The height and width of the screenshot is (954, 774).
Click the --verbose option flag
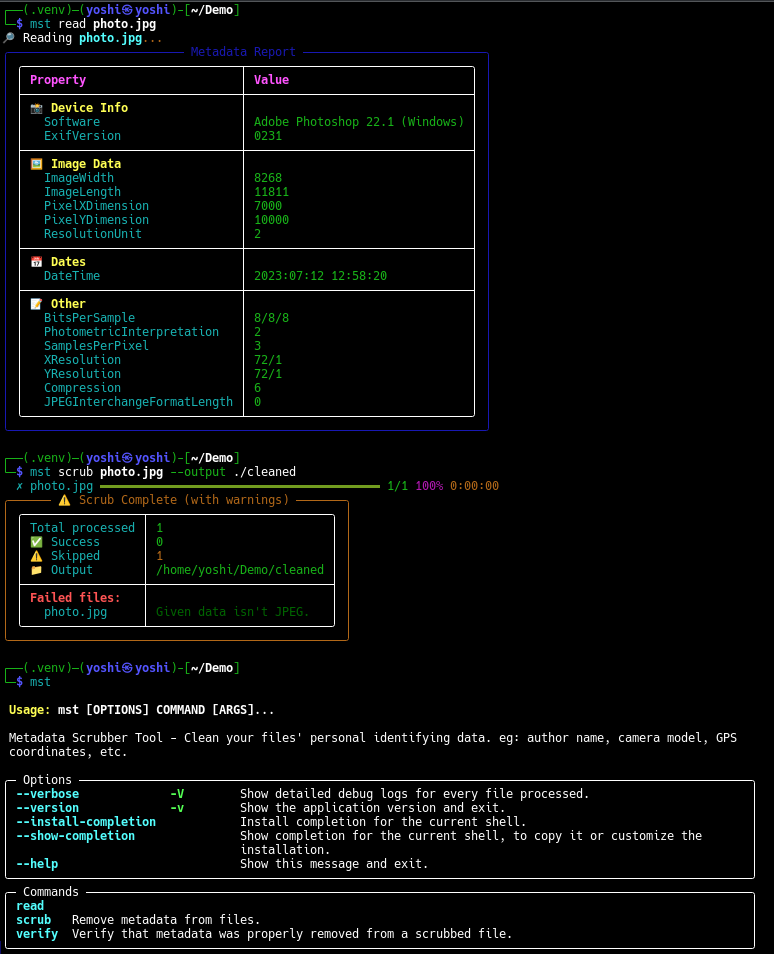[47, 794]
